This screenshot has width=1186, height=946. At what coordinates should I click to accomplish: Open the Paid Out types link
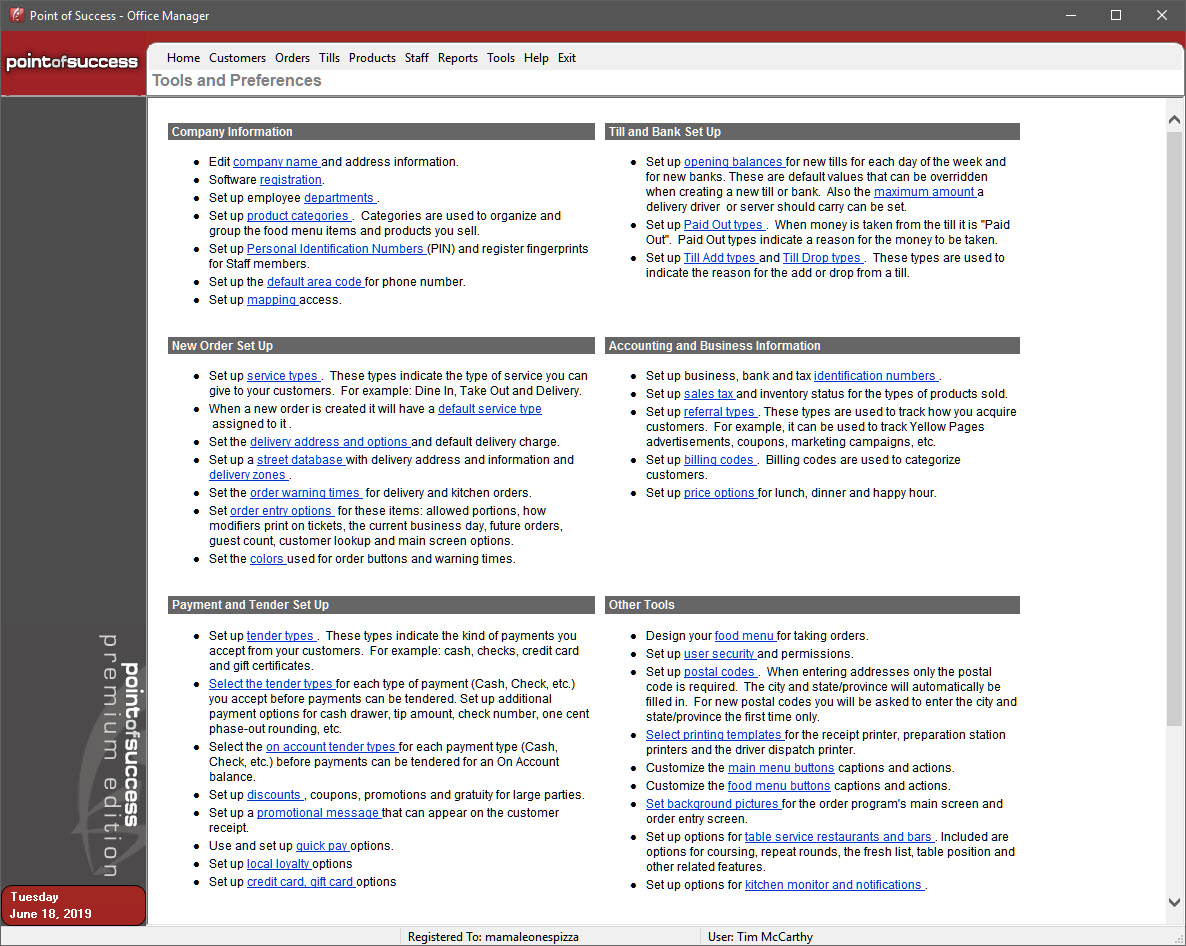point(724,225)
